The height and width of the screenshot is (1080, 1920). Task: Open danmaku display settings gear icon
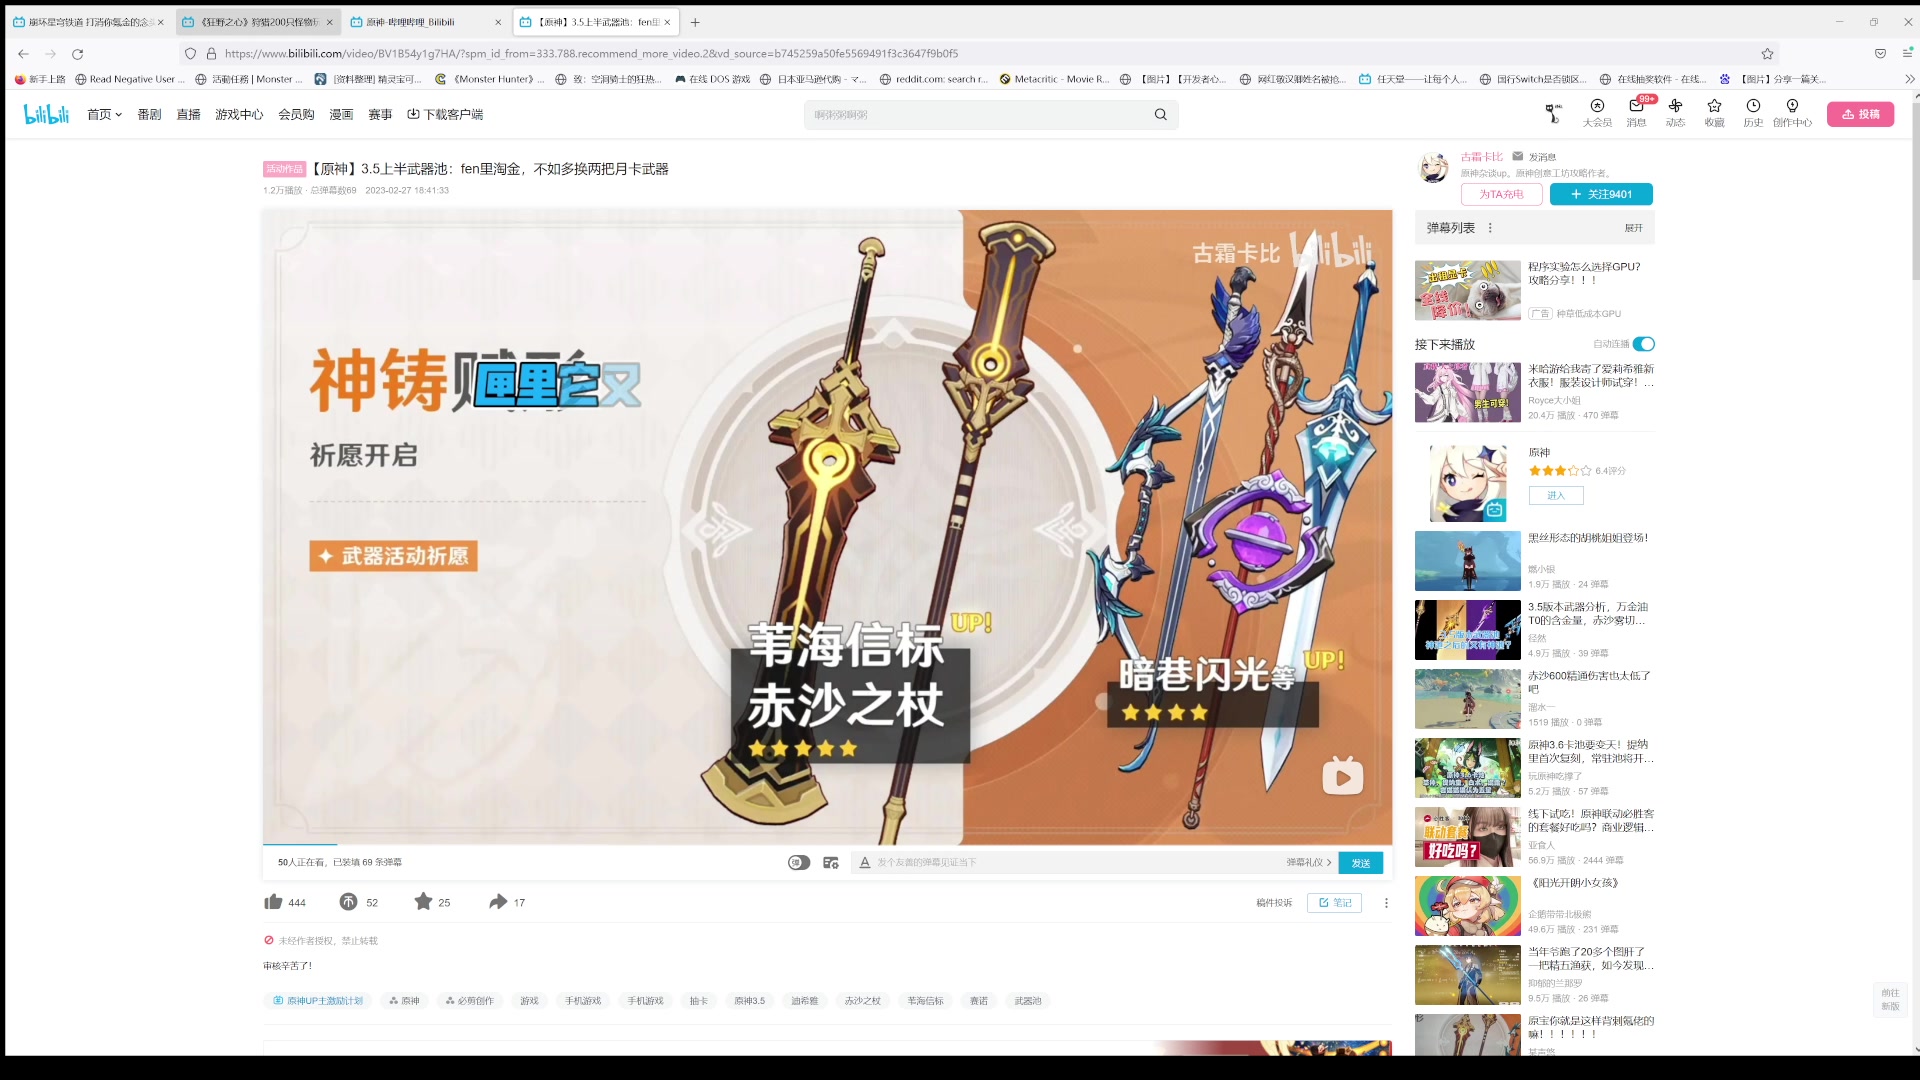[x=831, y=862]
